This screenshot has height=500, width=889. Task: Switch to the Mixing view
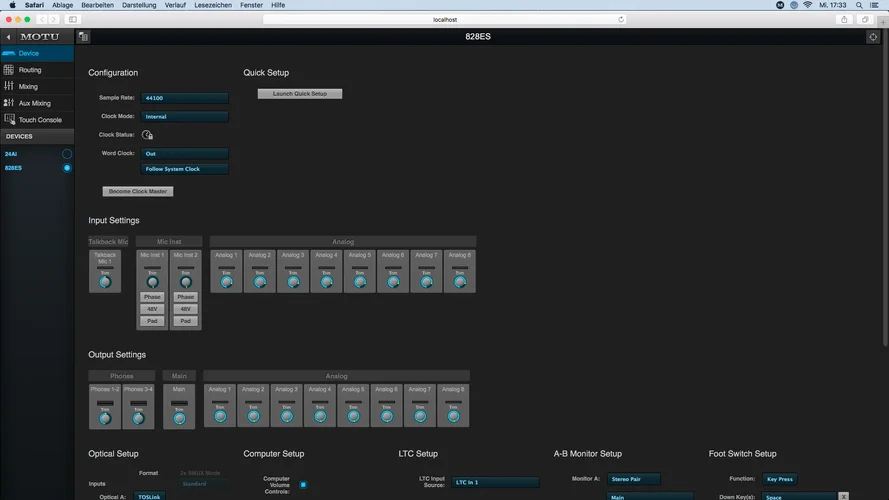(28, 87)
